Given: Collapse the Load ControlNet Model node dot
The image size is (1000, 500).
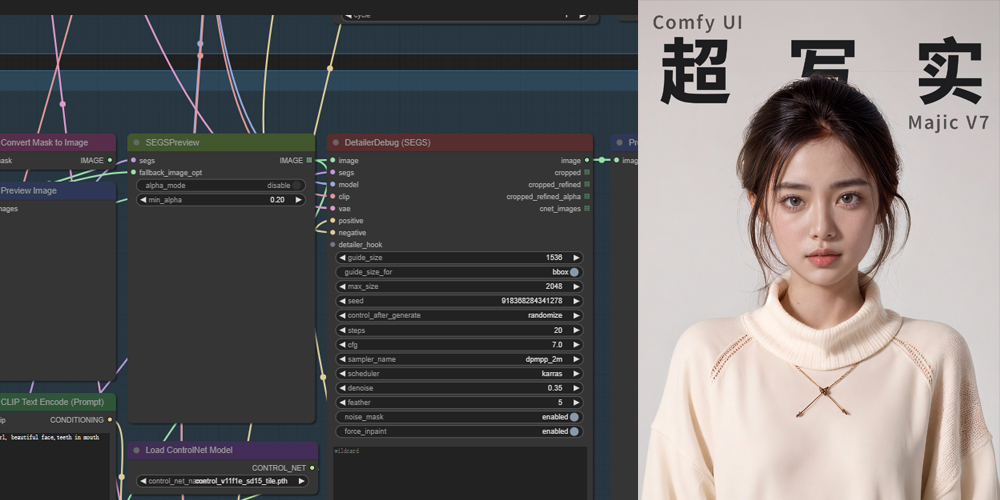Looking at the screenshot, I should tap(136, 450).
